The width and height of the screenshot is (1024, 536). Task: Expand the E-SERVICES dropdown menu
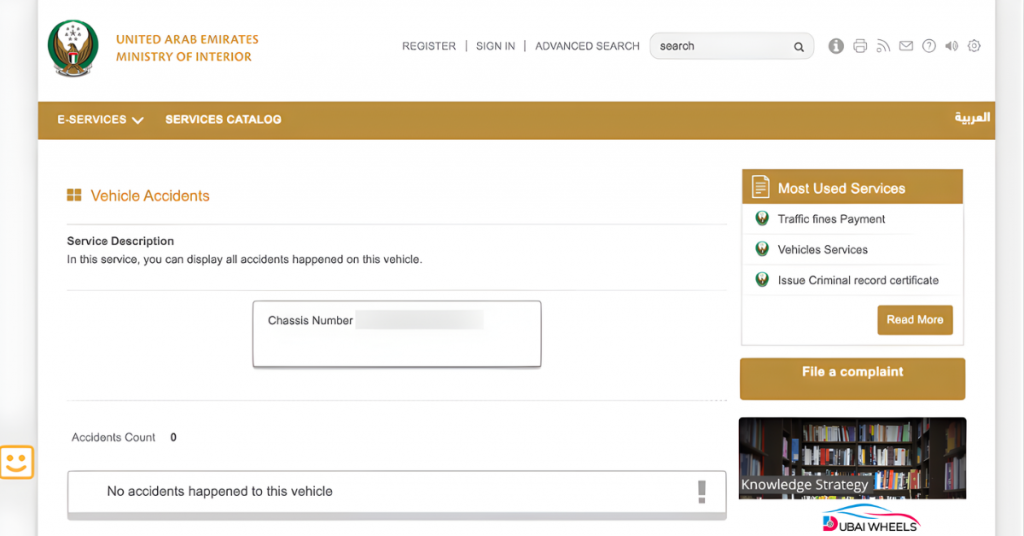[x=100, y=119]
